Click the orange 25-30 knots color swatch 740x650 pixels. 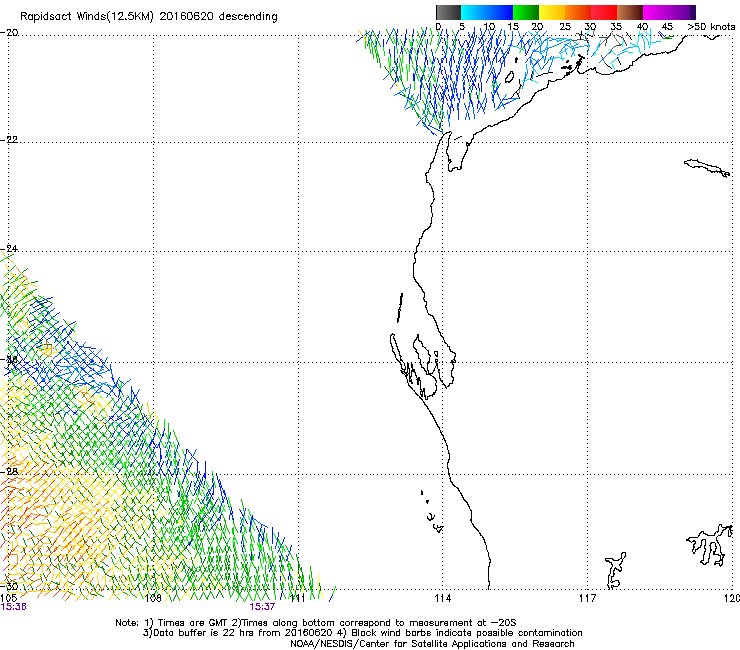click(x=578, y=12)
